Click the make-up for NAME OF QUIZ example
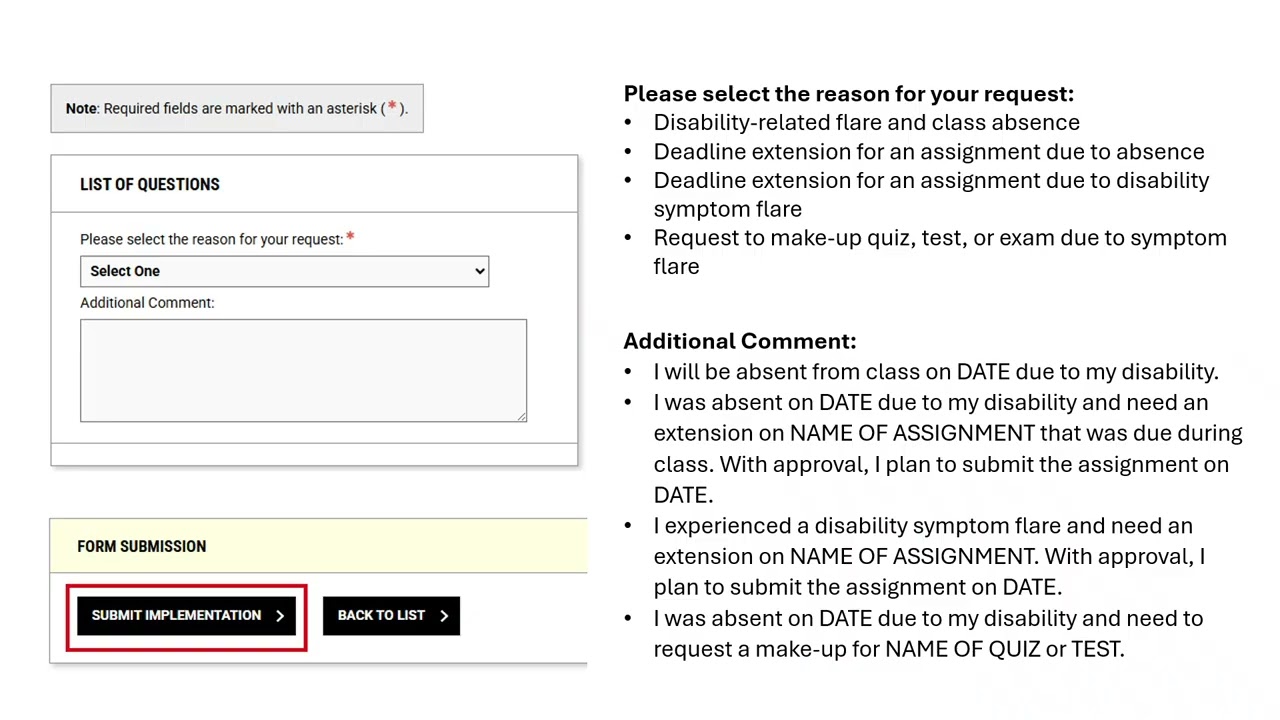 tap(927, 633)
